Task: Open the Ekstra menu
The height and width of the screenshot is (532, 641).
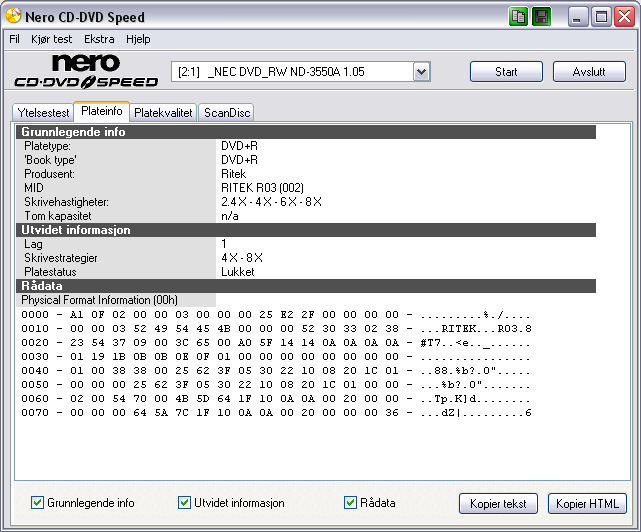Action: click(99, 39)
